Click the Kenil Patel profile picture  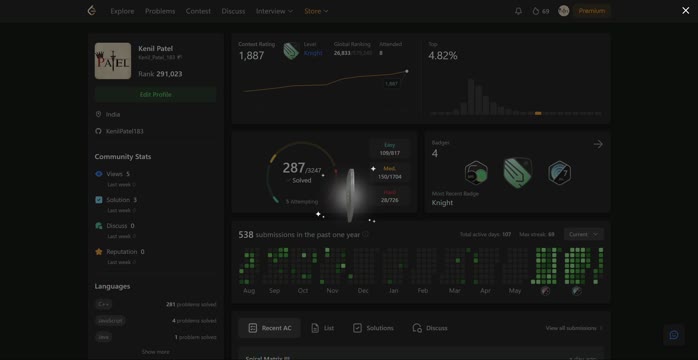[113, 61]
